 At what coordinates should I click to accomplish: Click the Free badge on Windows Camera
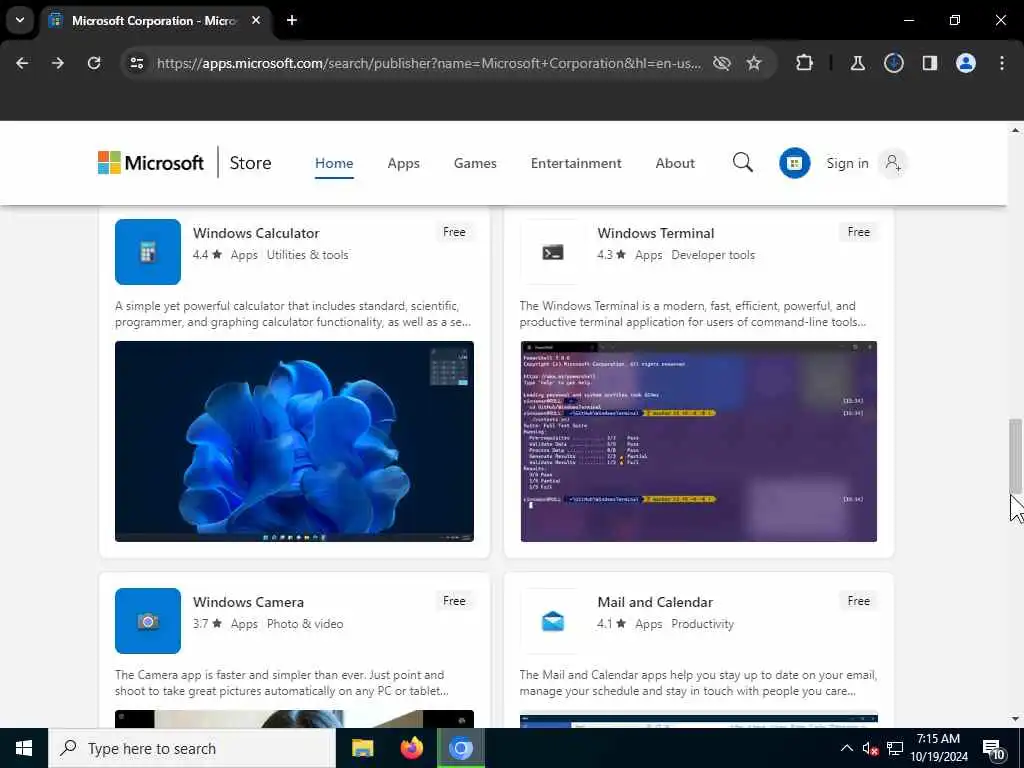point(454,601)
